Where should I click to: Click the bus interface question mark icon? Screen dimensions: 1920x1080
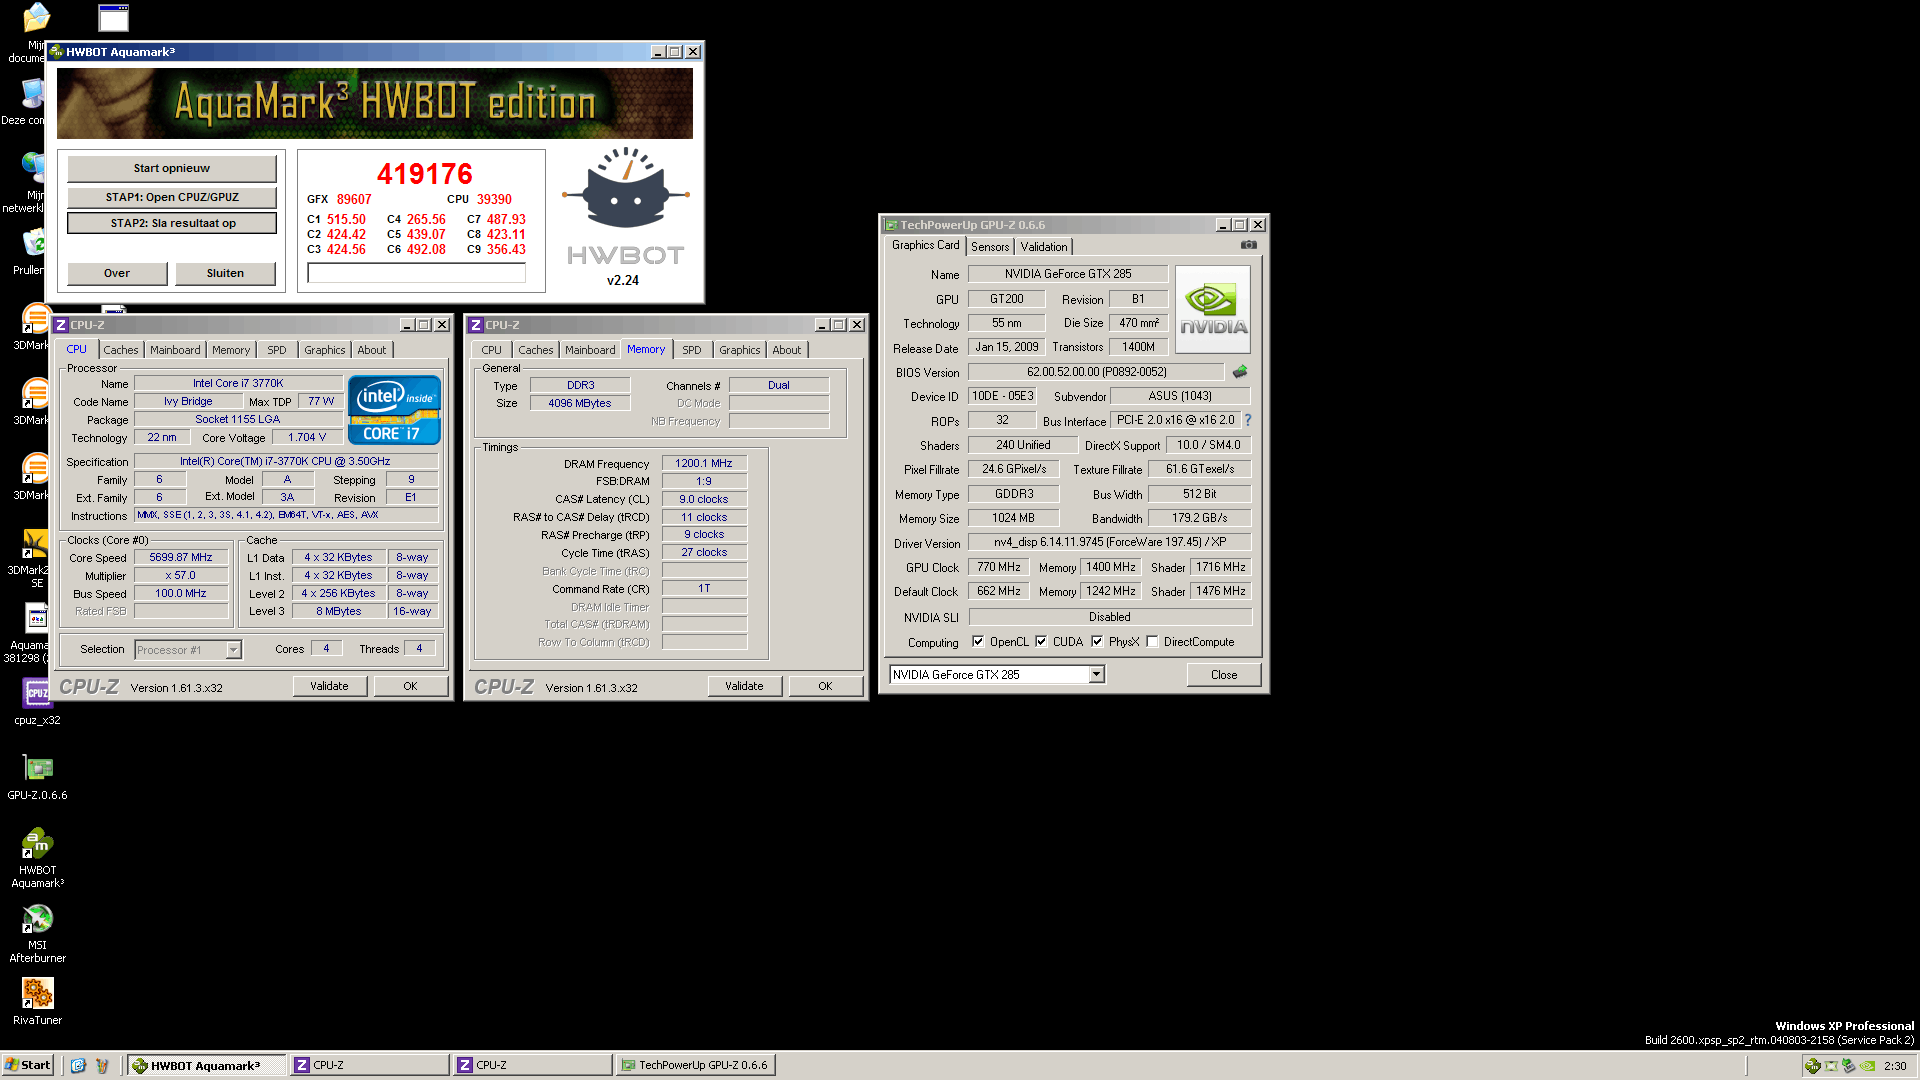pyautogui.click(x=1248, y=421)
